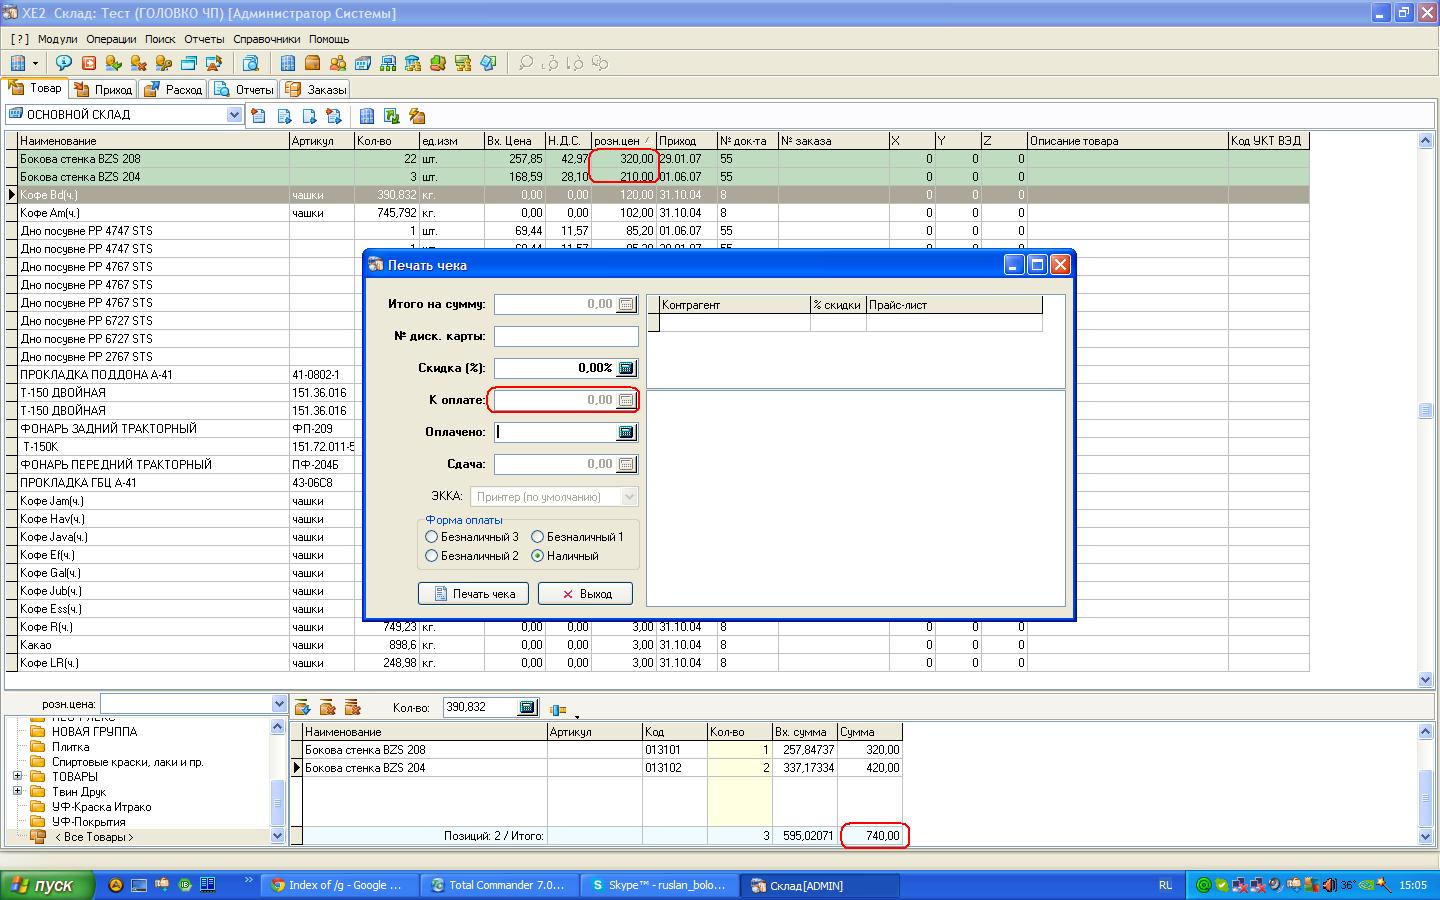Click the Выход button in dialog
Screen dimensions: 1440x900
tap(585, 594)
